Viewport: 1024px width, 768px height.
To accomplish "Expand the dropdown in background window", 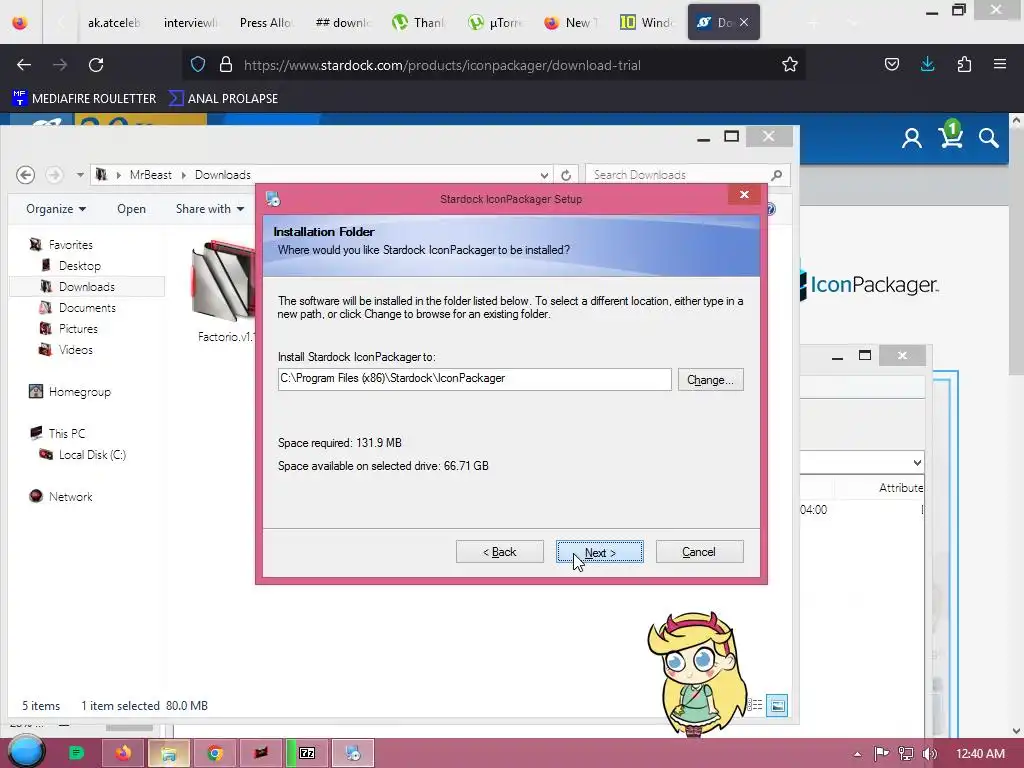I will pos(917,462).
